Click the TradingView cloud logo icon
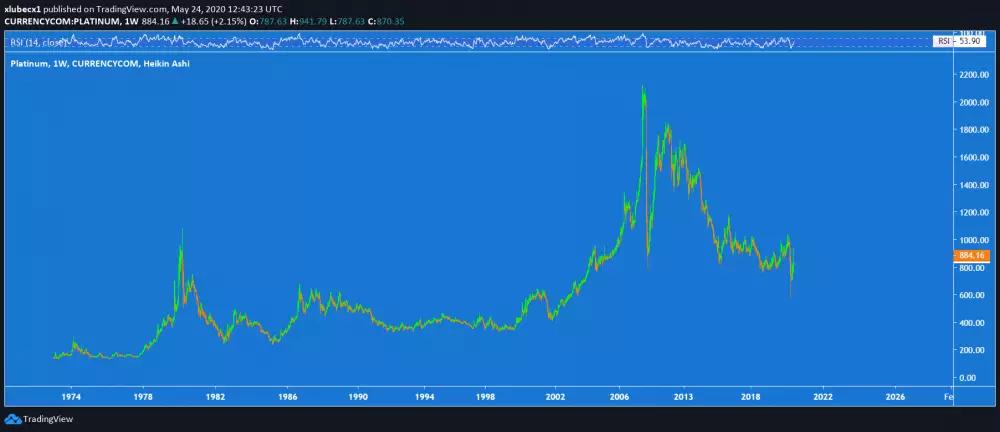The image size is (1000, 432). [x=12, y=420]
